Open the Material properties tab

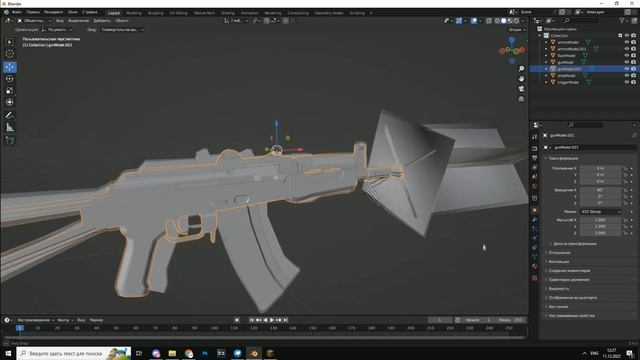click(x=535, y=266)
